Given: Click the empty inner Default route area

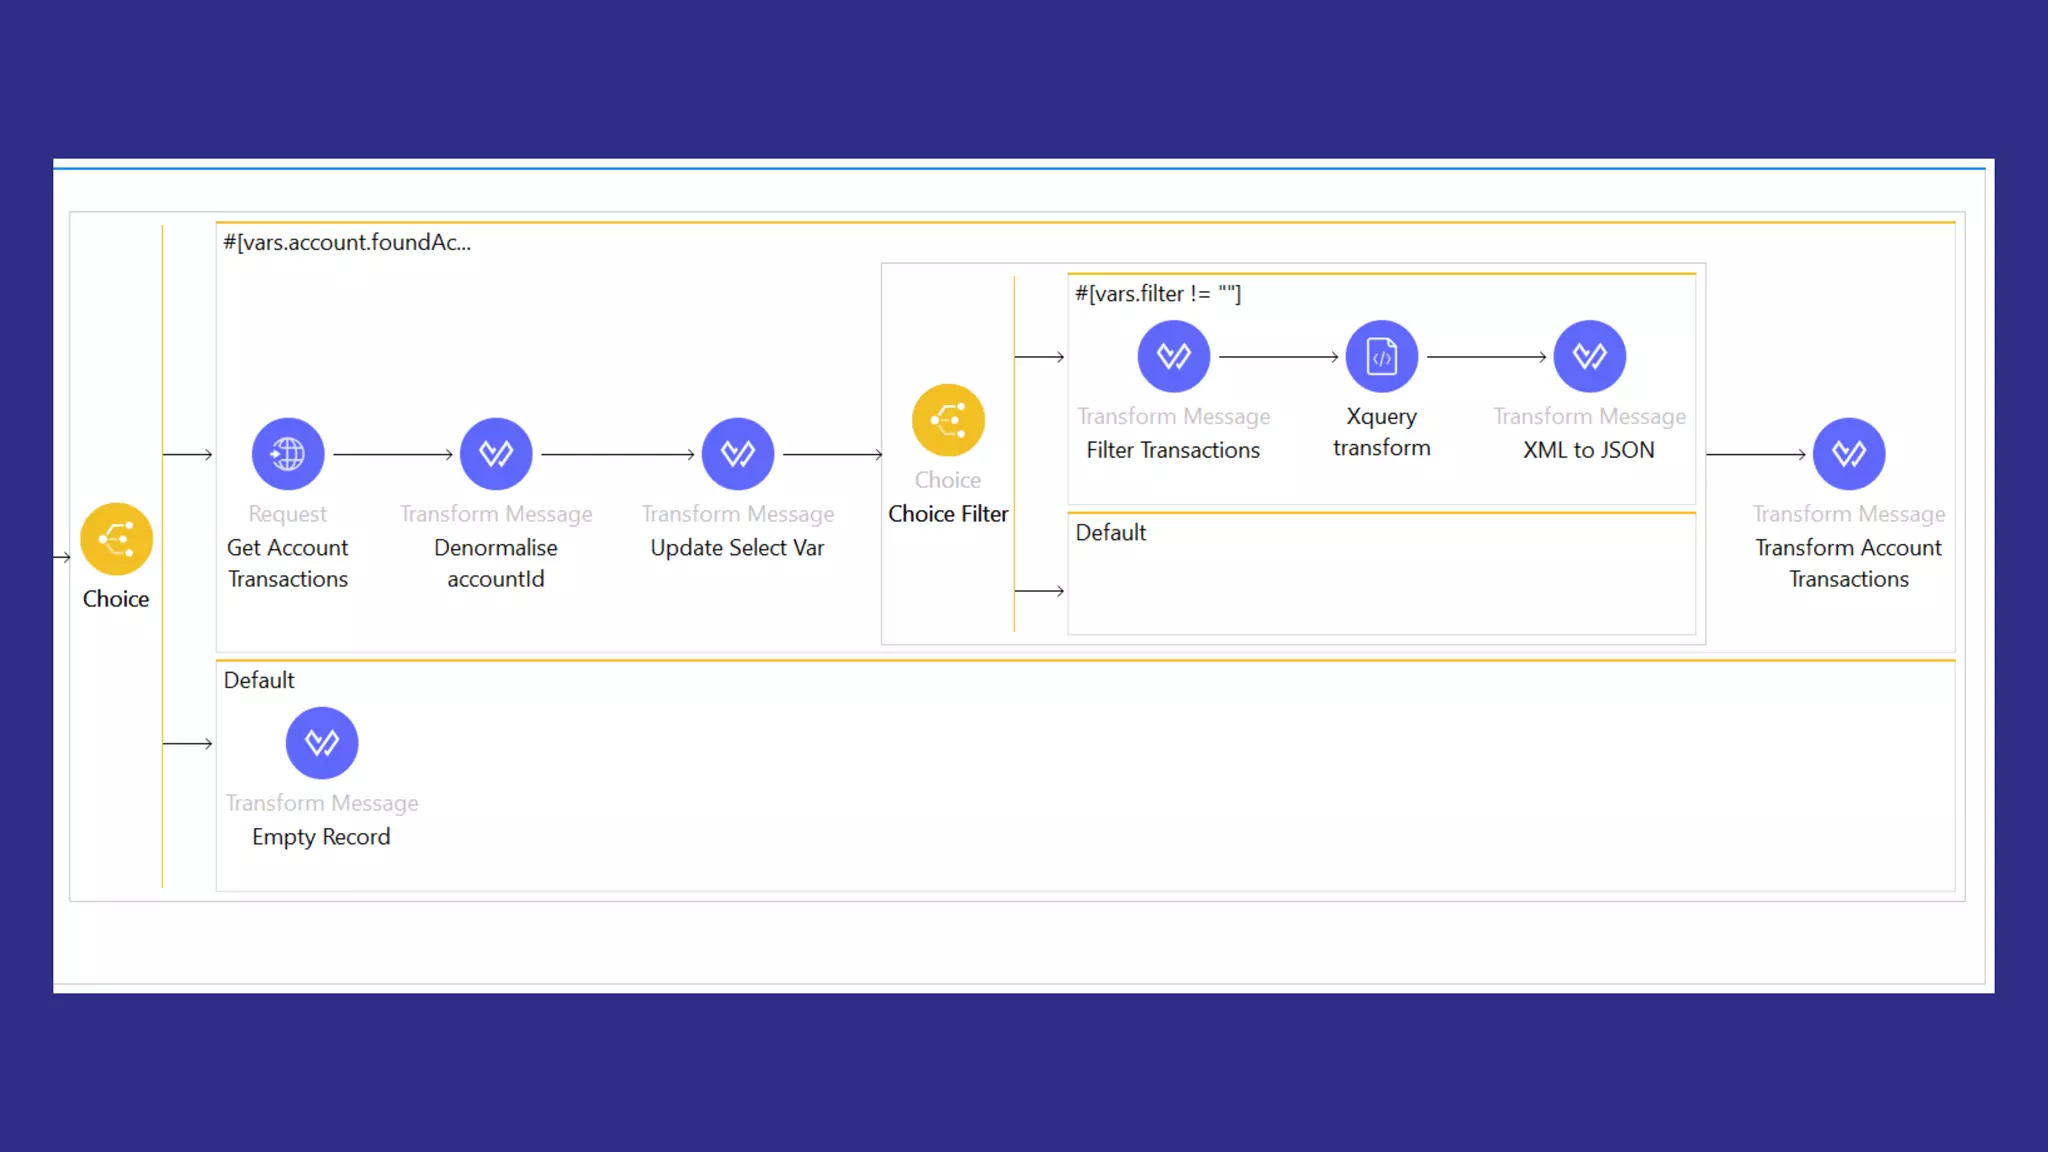Looking at the screenshot, I should pos(1380,590).
